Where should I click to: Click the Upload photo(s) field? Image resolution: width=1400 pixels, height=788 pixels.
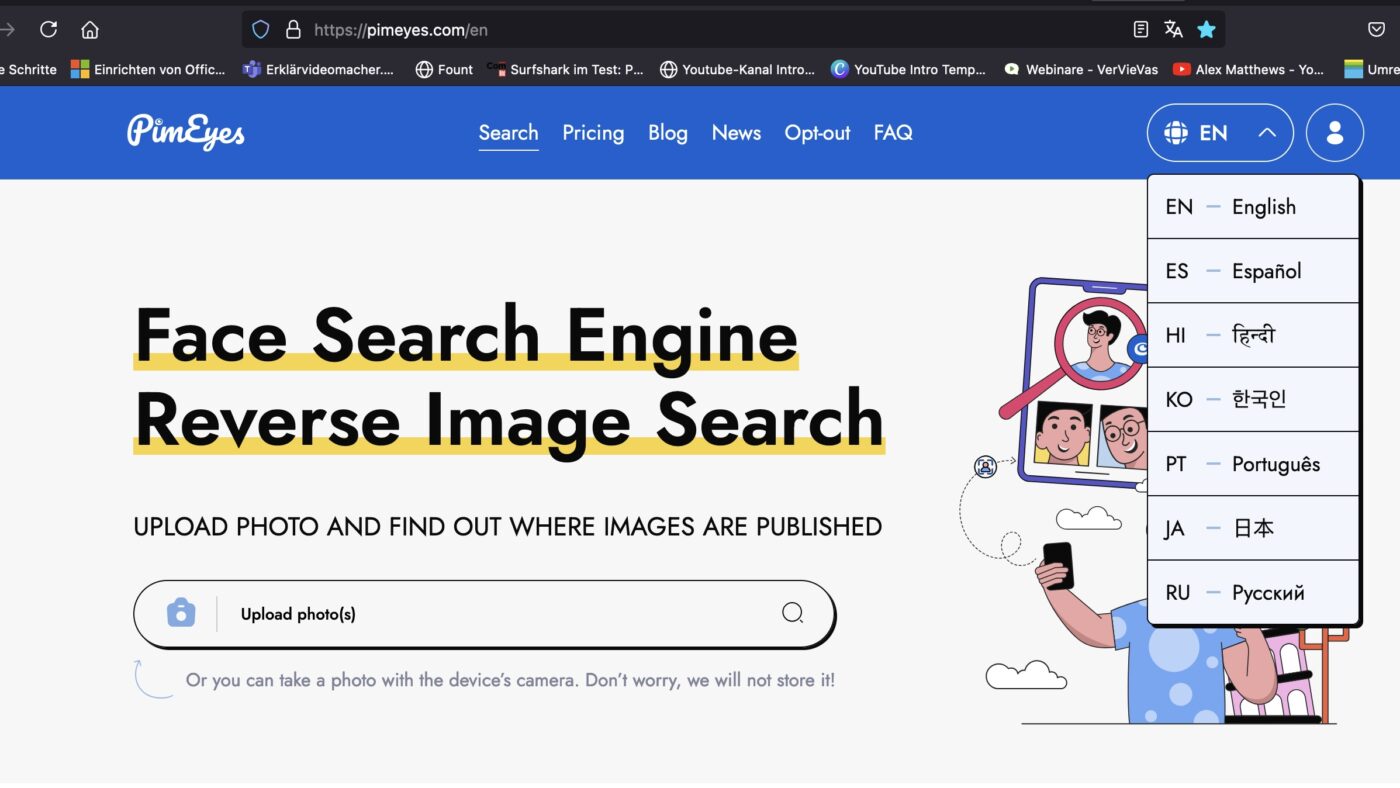484,613
